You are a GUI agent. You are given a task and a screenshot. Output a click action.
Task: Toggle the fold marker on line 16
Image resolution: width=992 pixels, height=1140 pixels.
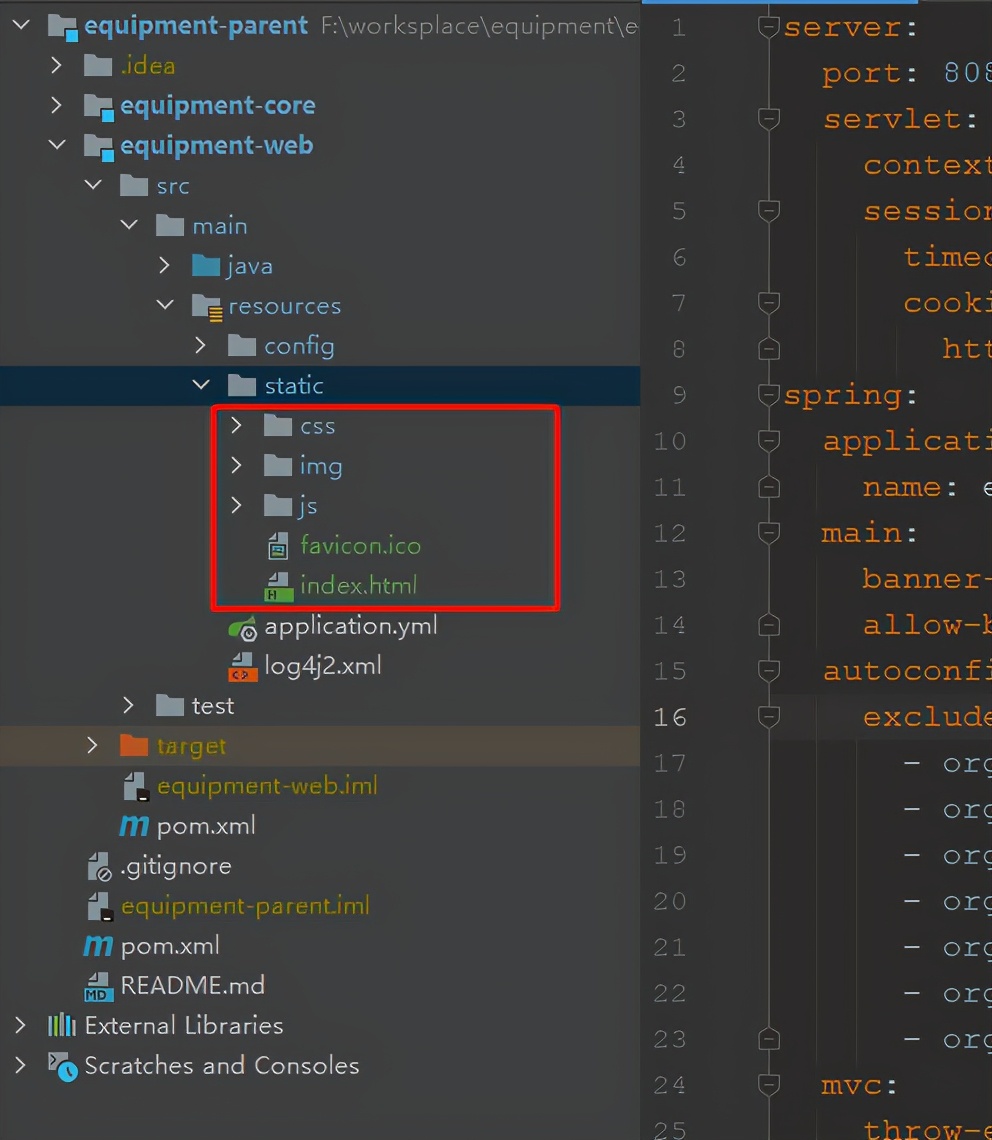pyautogui.click(x=768, y=717)
